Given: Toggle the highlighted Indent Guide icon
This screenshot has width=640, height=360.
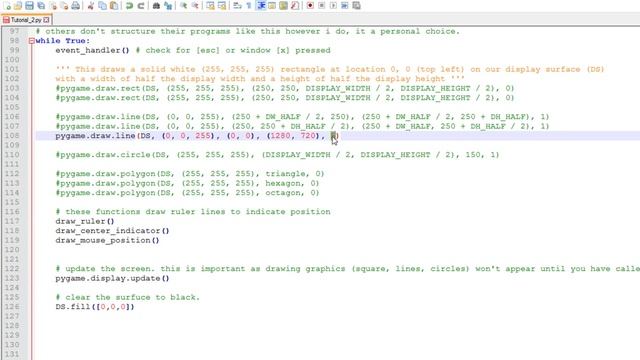Looking at the screenshot, I should [260, 6].
